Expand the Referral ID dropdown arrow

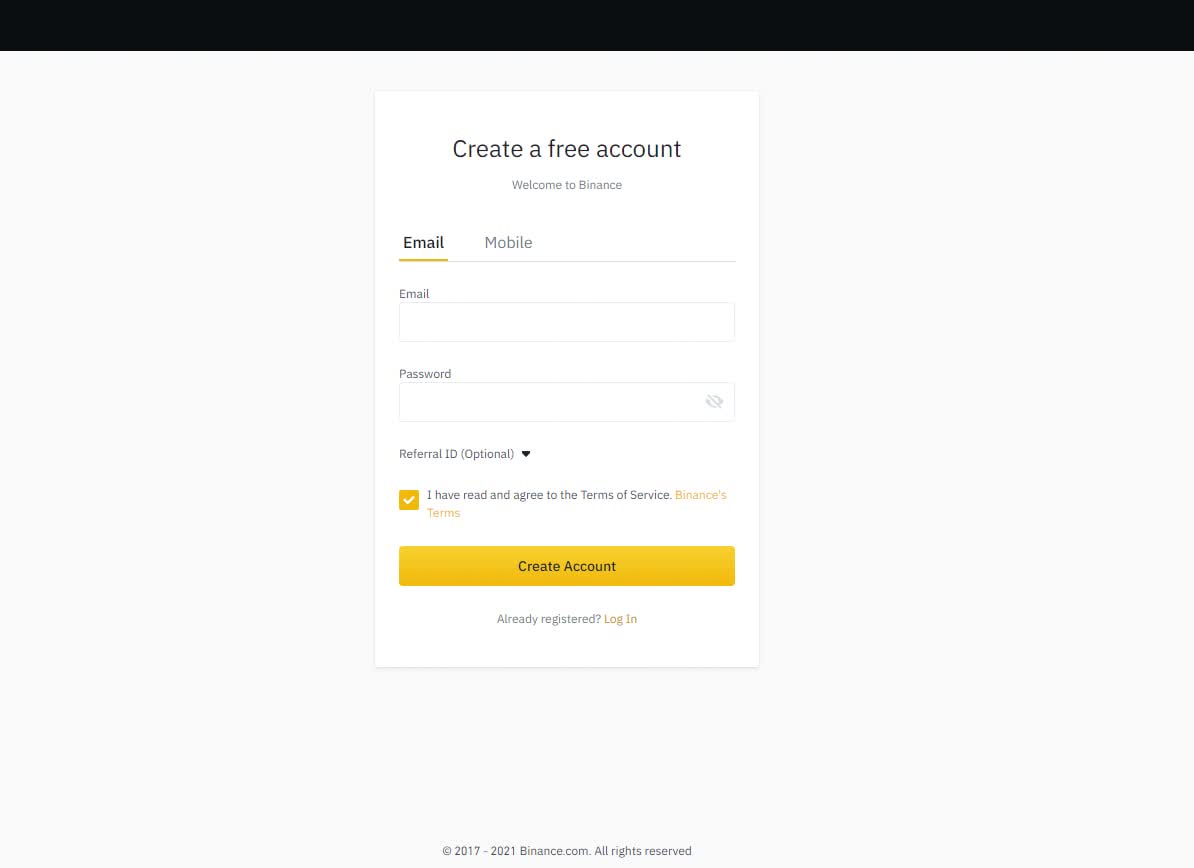click(525, 454)
